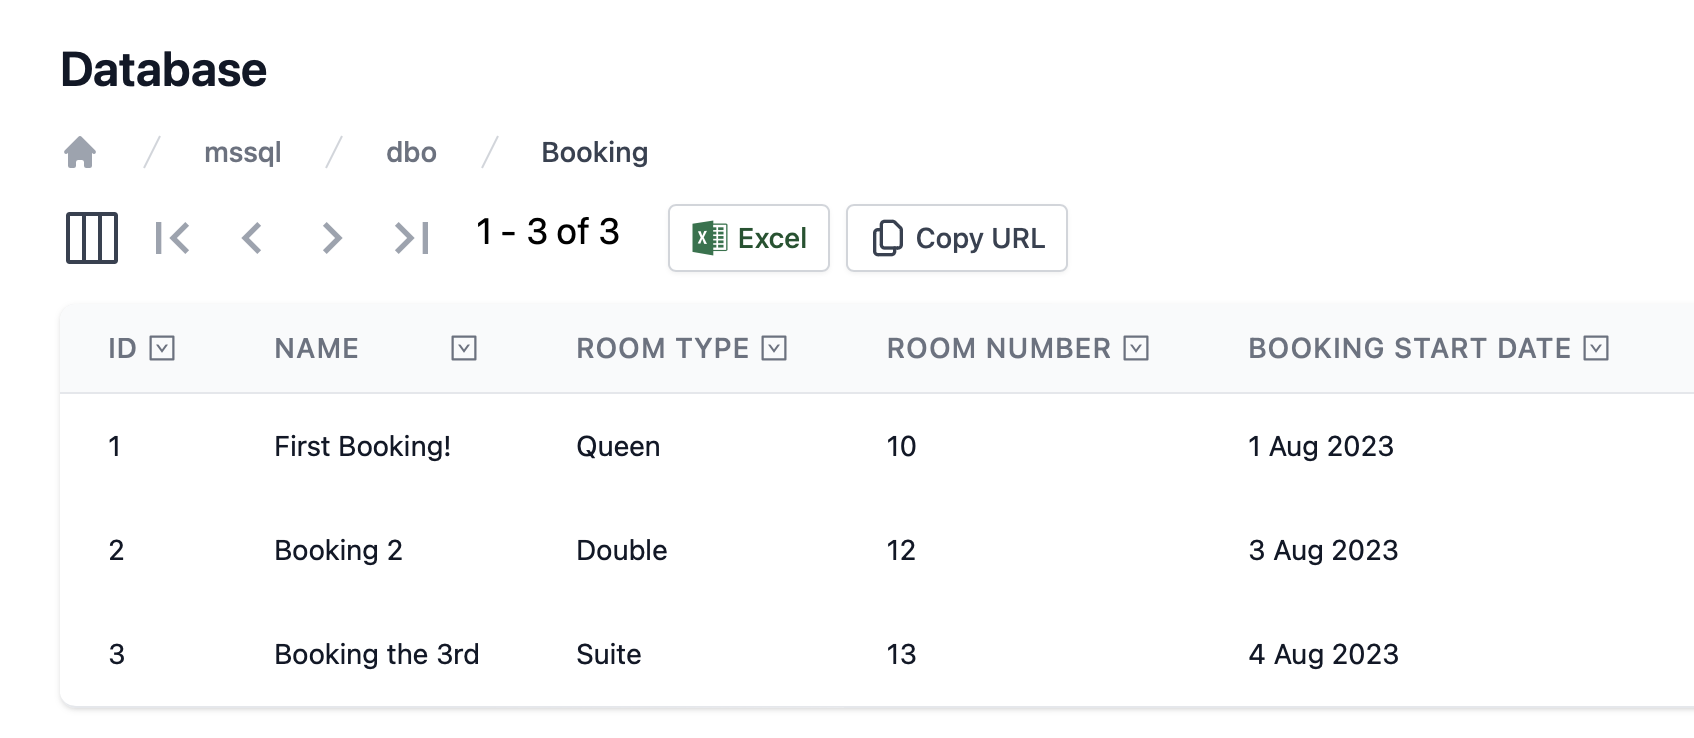Image resolution: width=1694 pixels, height=738 pixels.
Task: Open the ID column dropdown
Action: [162, 348]
